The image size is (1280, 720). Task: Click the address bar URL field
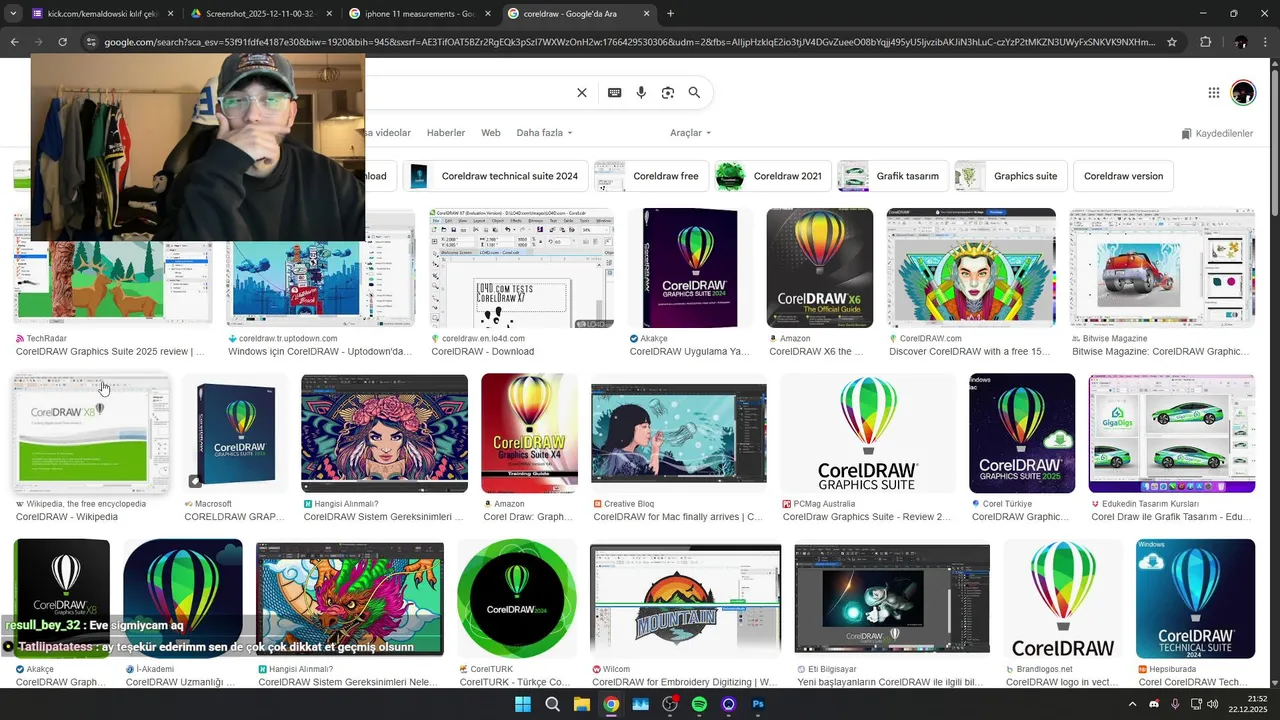pyautogui.click(x=630, y=42)
